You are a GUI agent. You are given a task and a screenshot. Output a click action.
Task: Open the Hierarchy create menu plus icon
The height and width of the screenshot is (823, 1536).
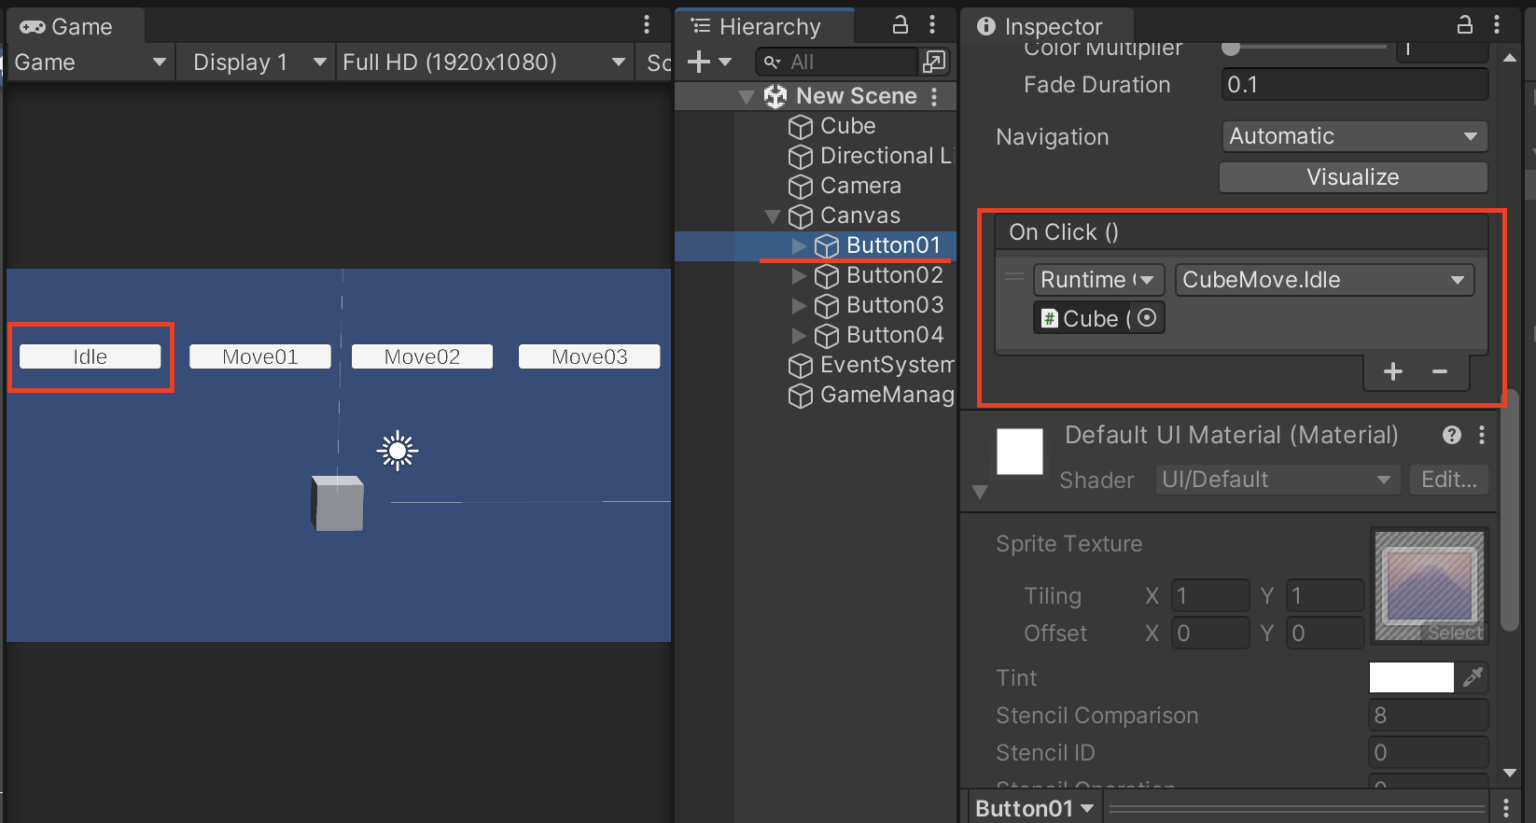pos(698,61)
